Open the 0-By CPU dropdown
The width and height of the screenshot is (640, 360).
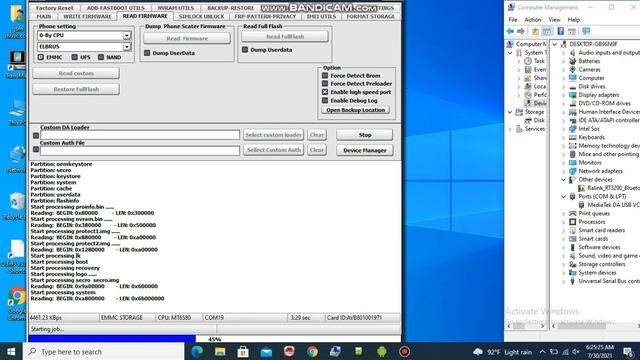(127, 36)
